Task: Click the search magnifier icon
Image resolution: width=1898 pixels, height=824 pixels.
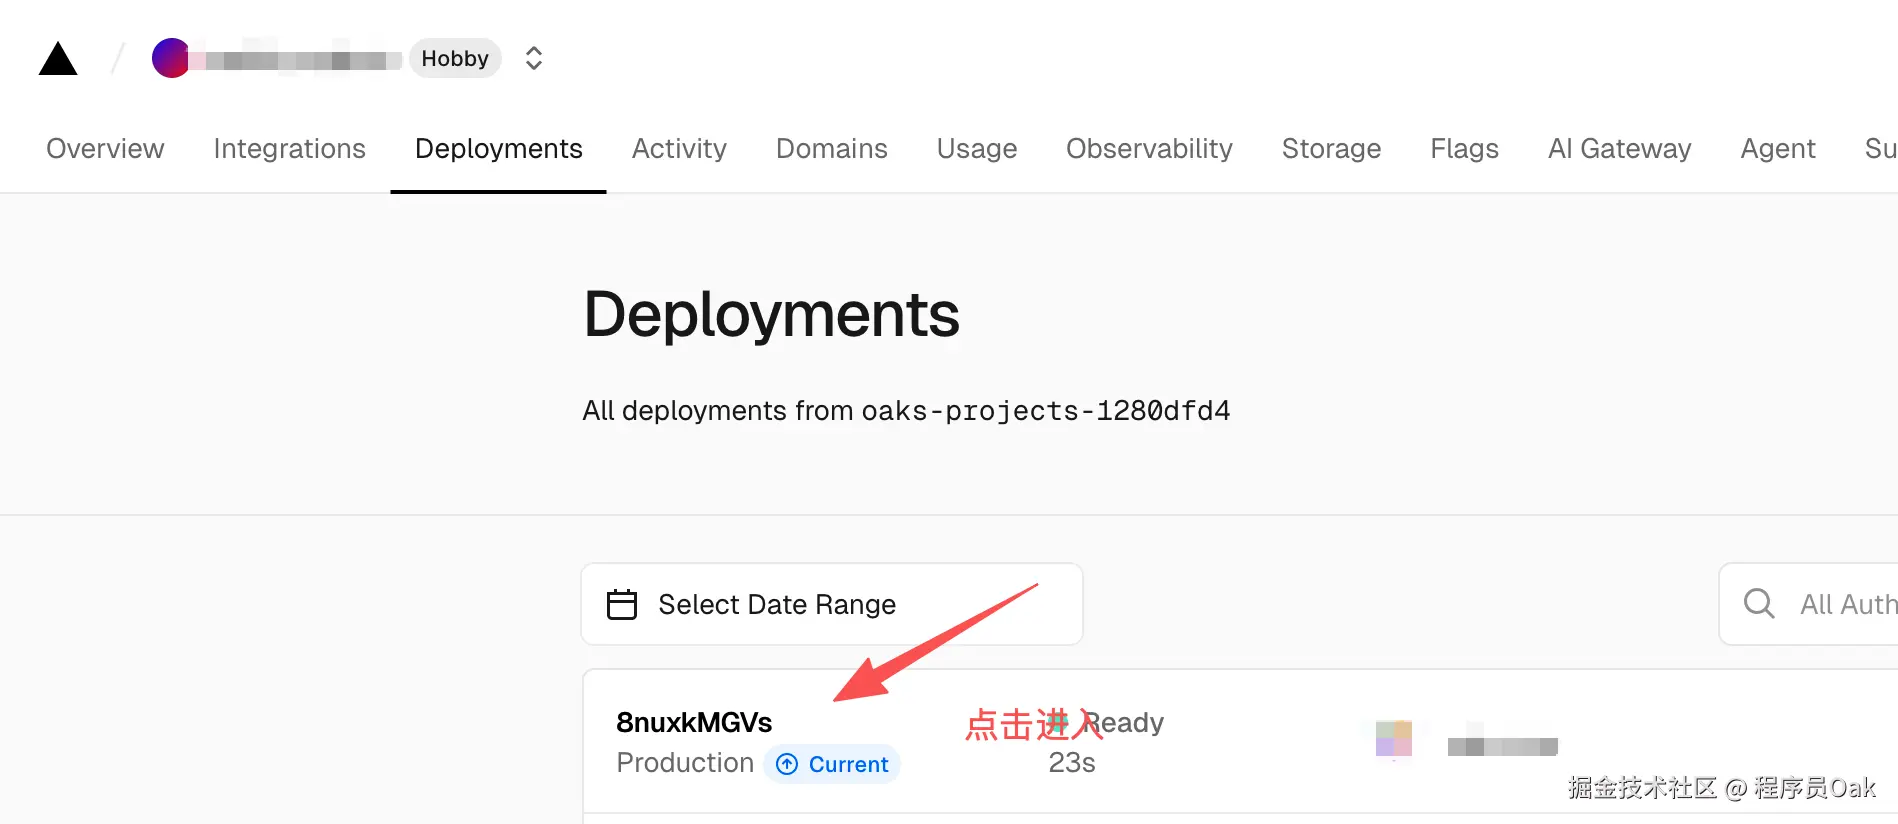Action: (x=1759, y=603)
